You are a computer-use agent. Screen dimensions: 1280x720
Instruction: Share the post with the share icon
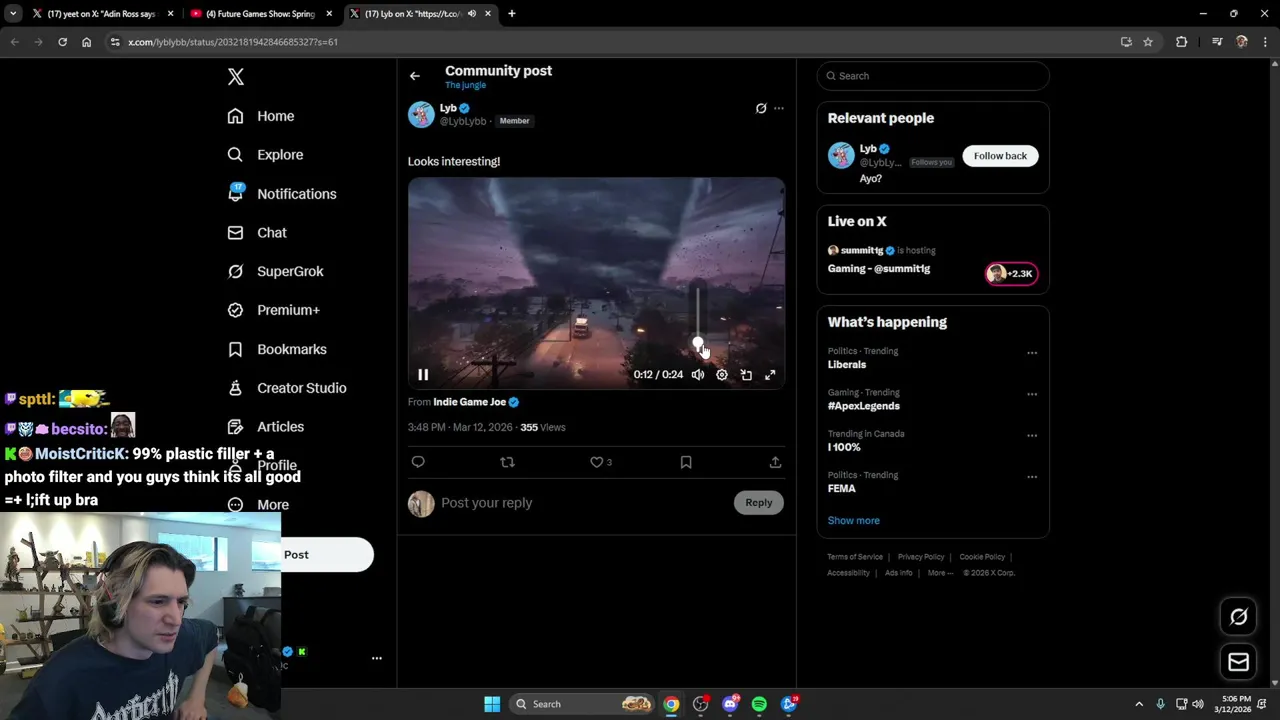coord(775,462)
